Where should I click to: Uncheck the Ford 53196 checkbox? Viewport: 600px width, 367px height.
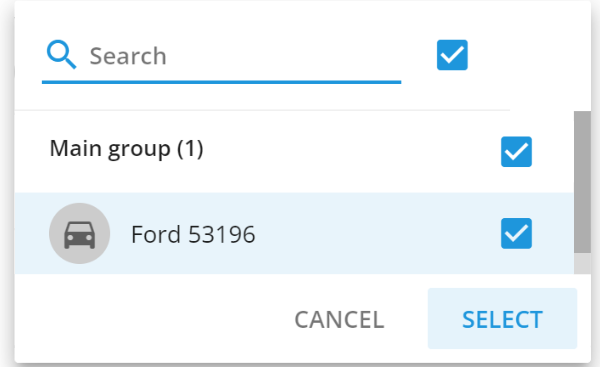point(516,233)
